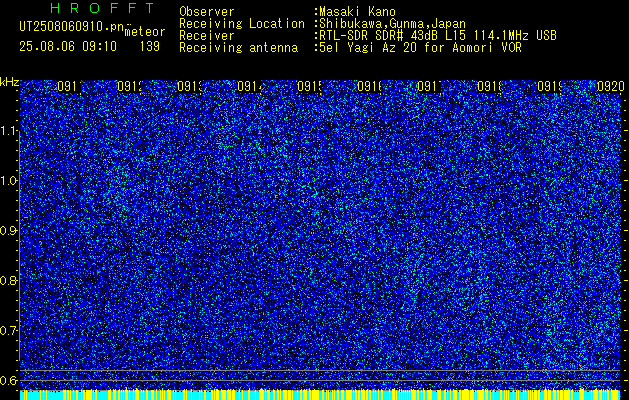
Task: Select the filename UT2508060910.pn
Action: (x=71, y=26)
